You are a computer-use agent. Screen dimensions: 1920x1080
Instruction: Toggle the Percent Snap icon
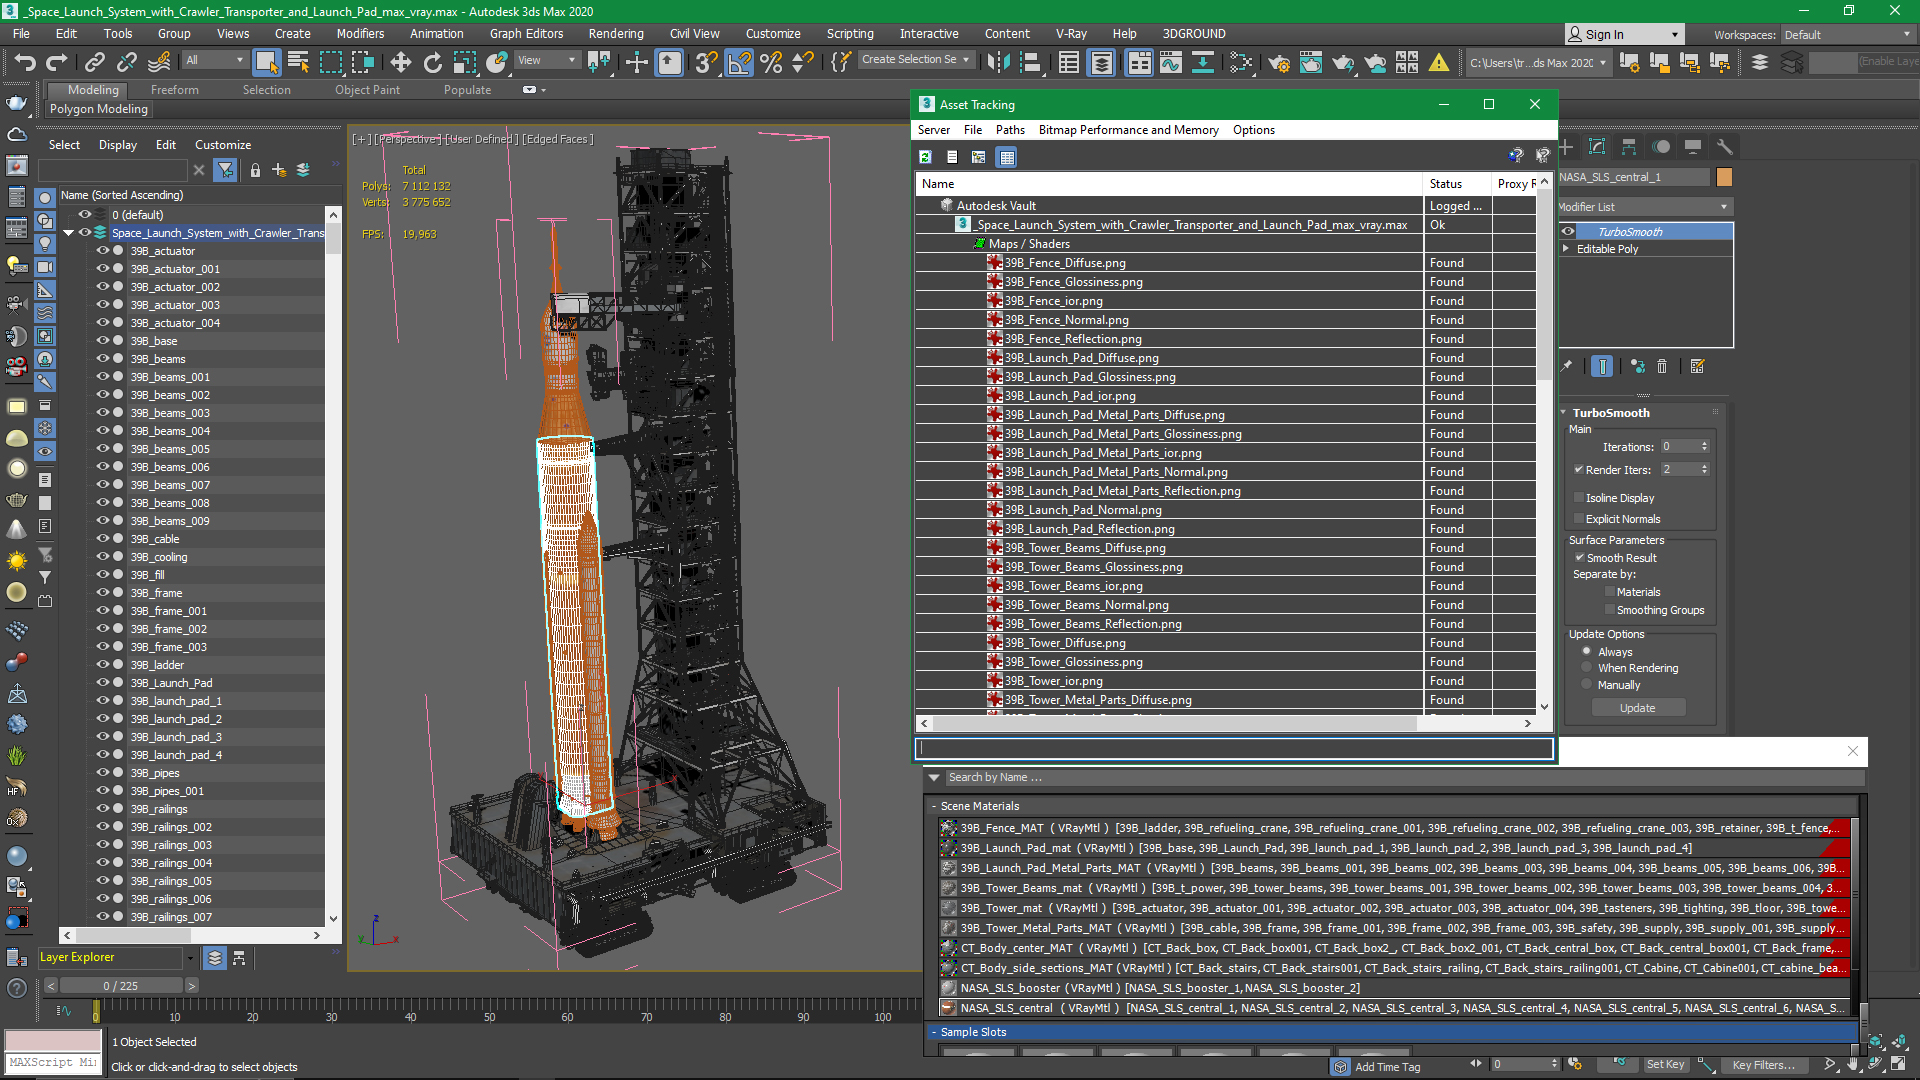pyautogui.click(x=771, y=62)
